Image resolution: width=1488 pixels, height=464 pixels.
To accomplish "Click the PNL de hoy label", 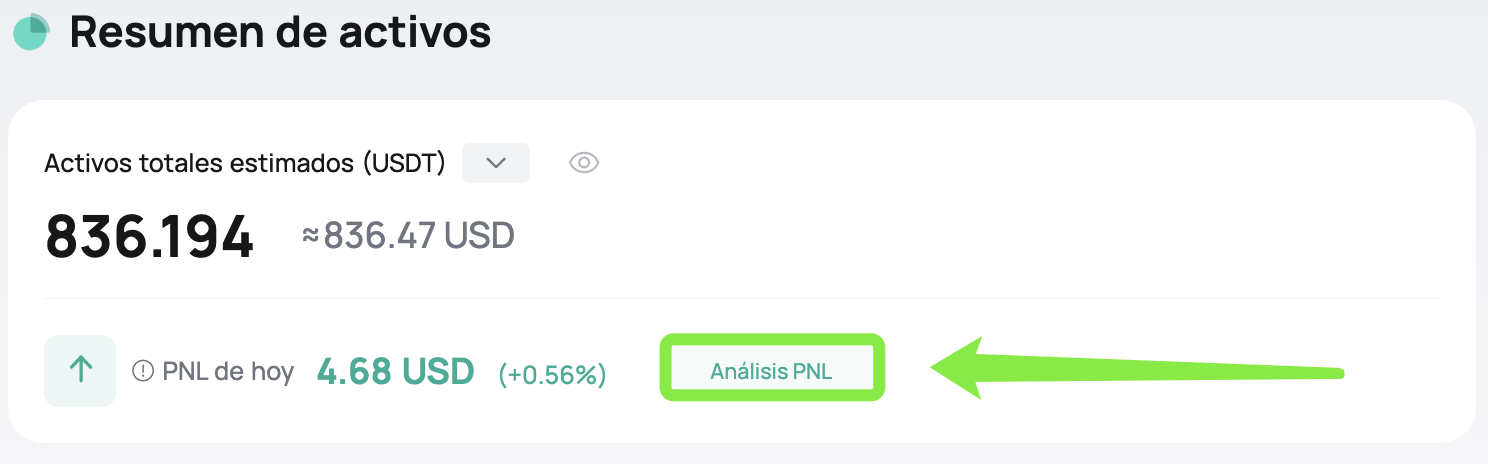I will point(228,372).
